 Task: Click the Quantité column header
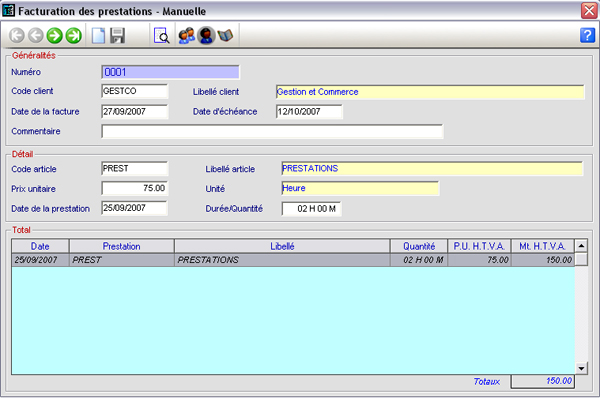point(419,246)
